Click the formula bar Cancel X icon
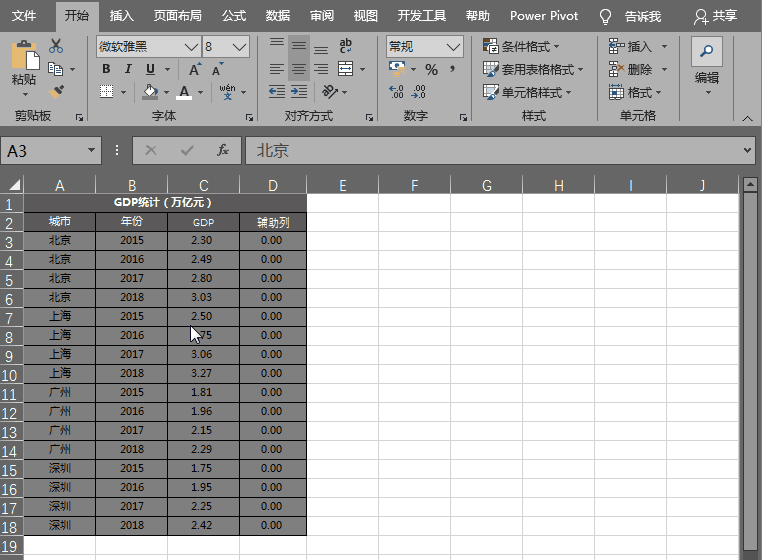The image size is (762, 560). 151,150
